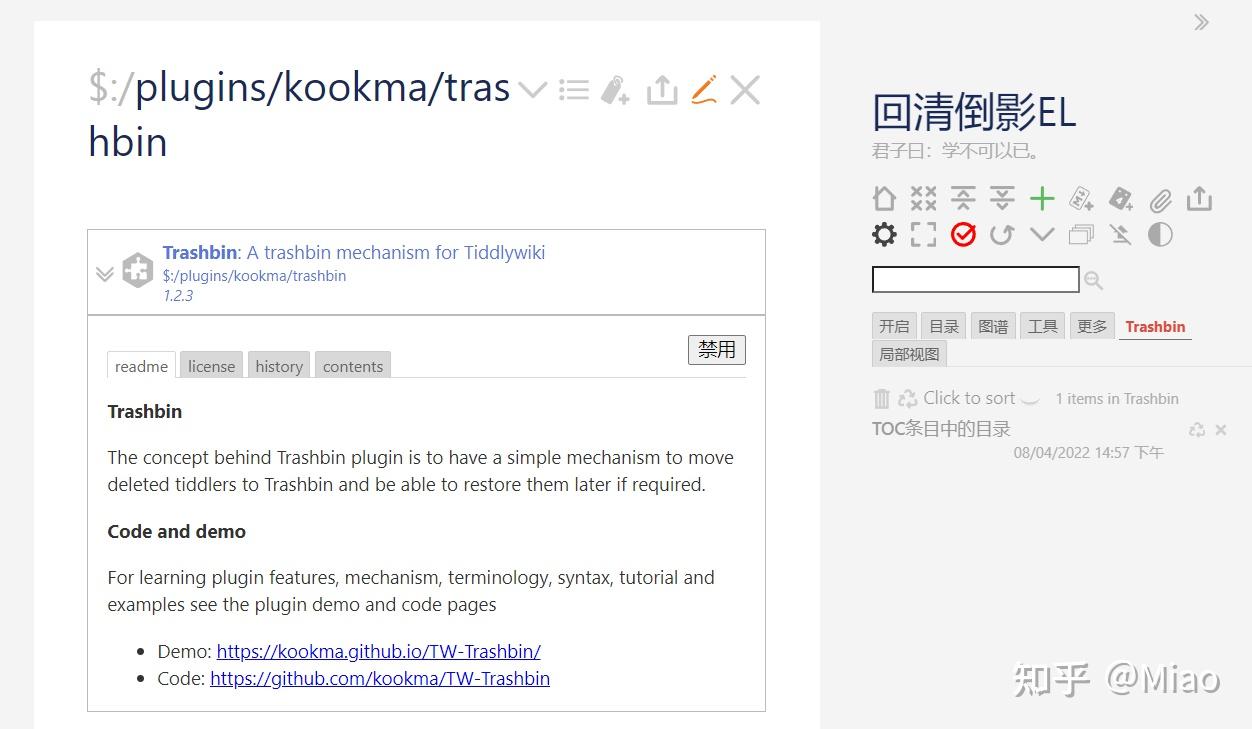This screenshot has width=1252, height=729.
Task: Disable the Trashbin plugin via 禁用 button
Action: pyautogui.click(x=716, y=349)
